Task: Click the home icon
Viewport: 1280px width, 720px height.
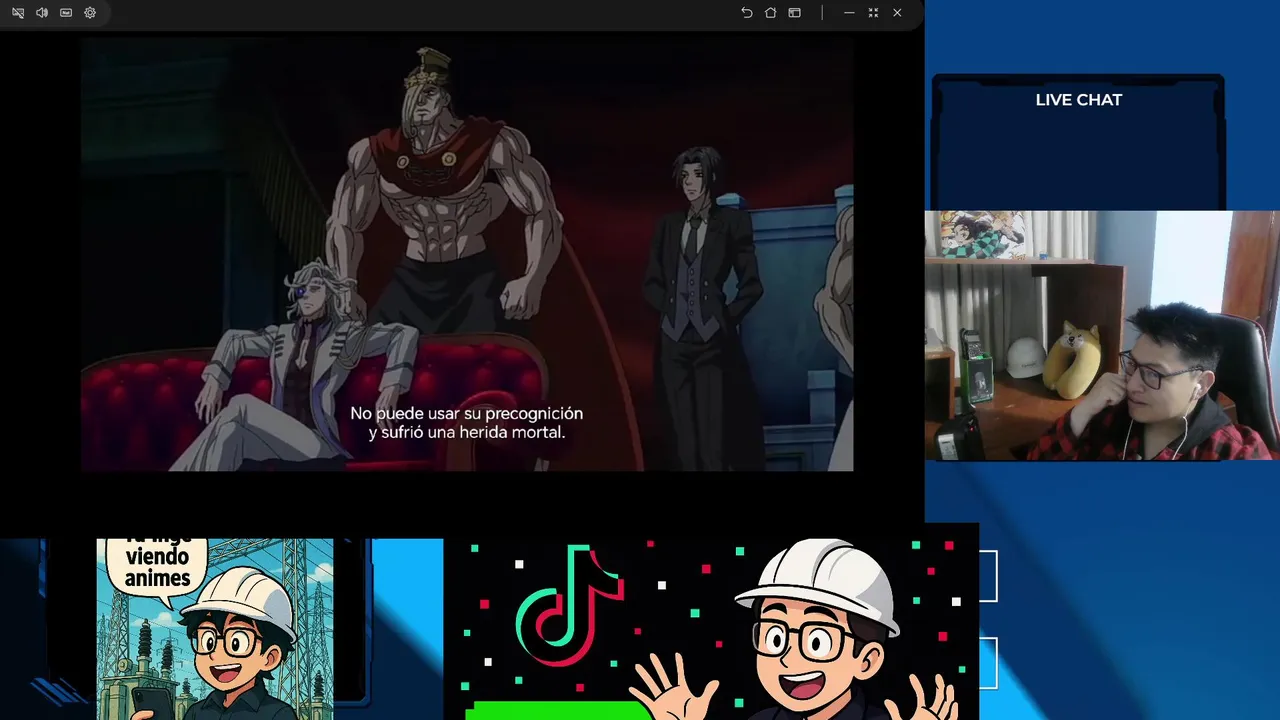Action: (771, 13)
